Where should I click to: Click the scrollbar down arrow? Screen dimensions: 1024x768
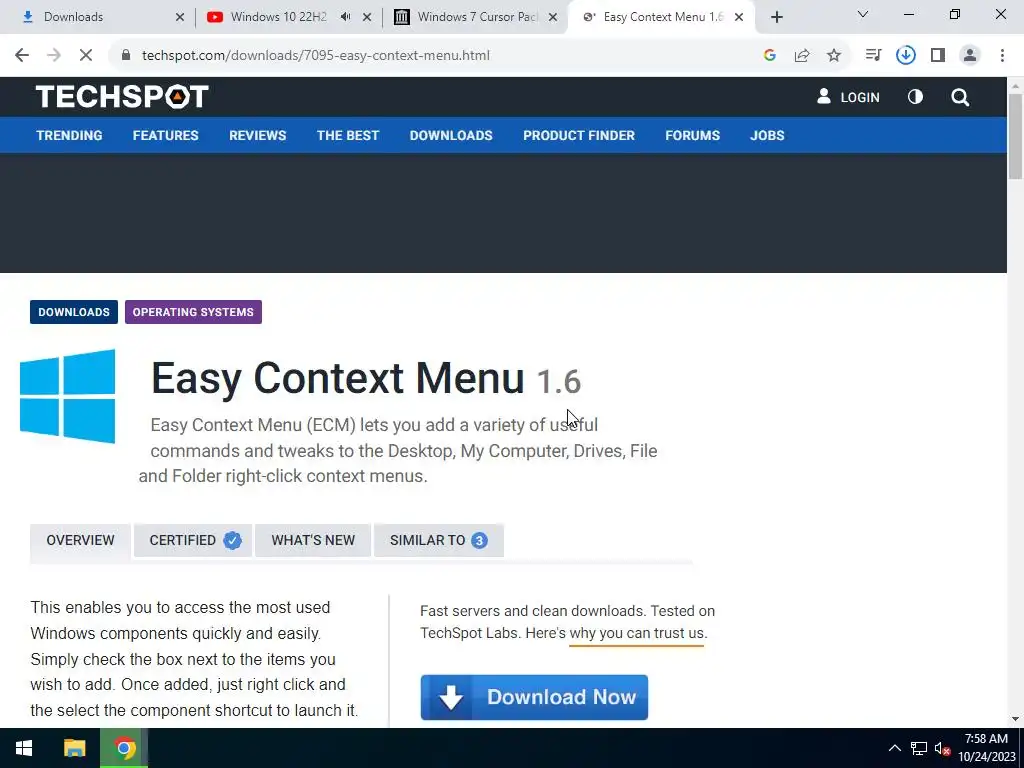1015,719
